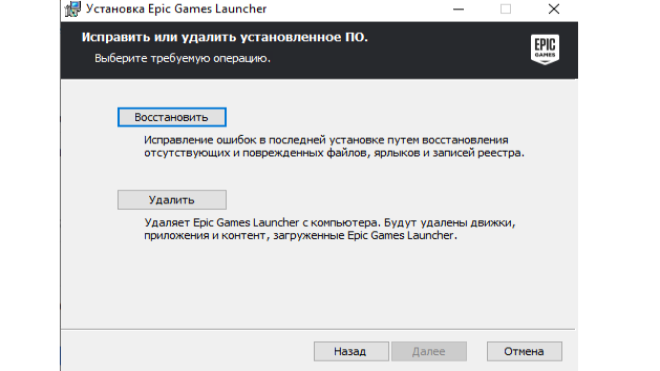Close the setup dialog with the X

(x=554, y=9)
